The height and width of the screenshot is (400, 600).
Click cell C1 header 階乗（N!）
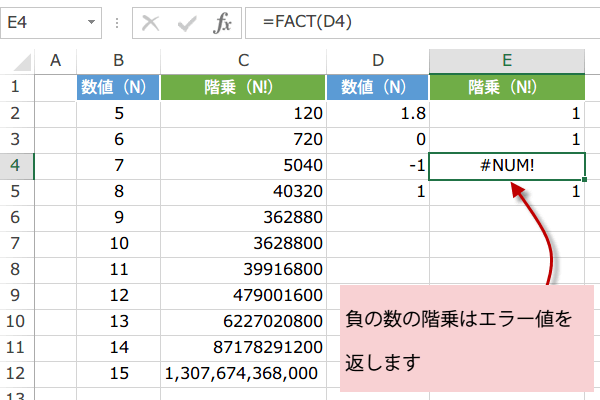(243, 87)
